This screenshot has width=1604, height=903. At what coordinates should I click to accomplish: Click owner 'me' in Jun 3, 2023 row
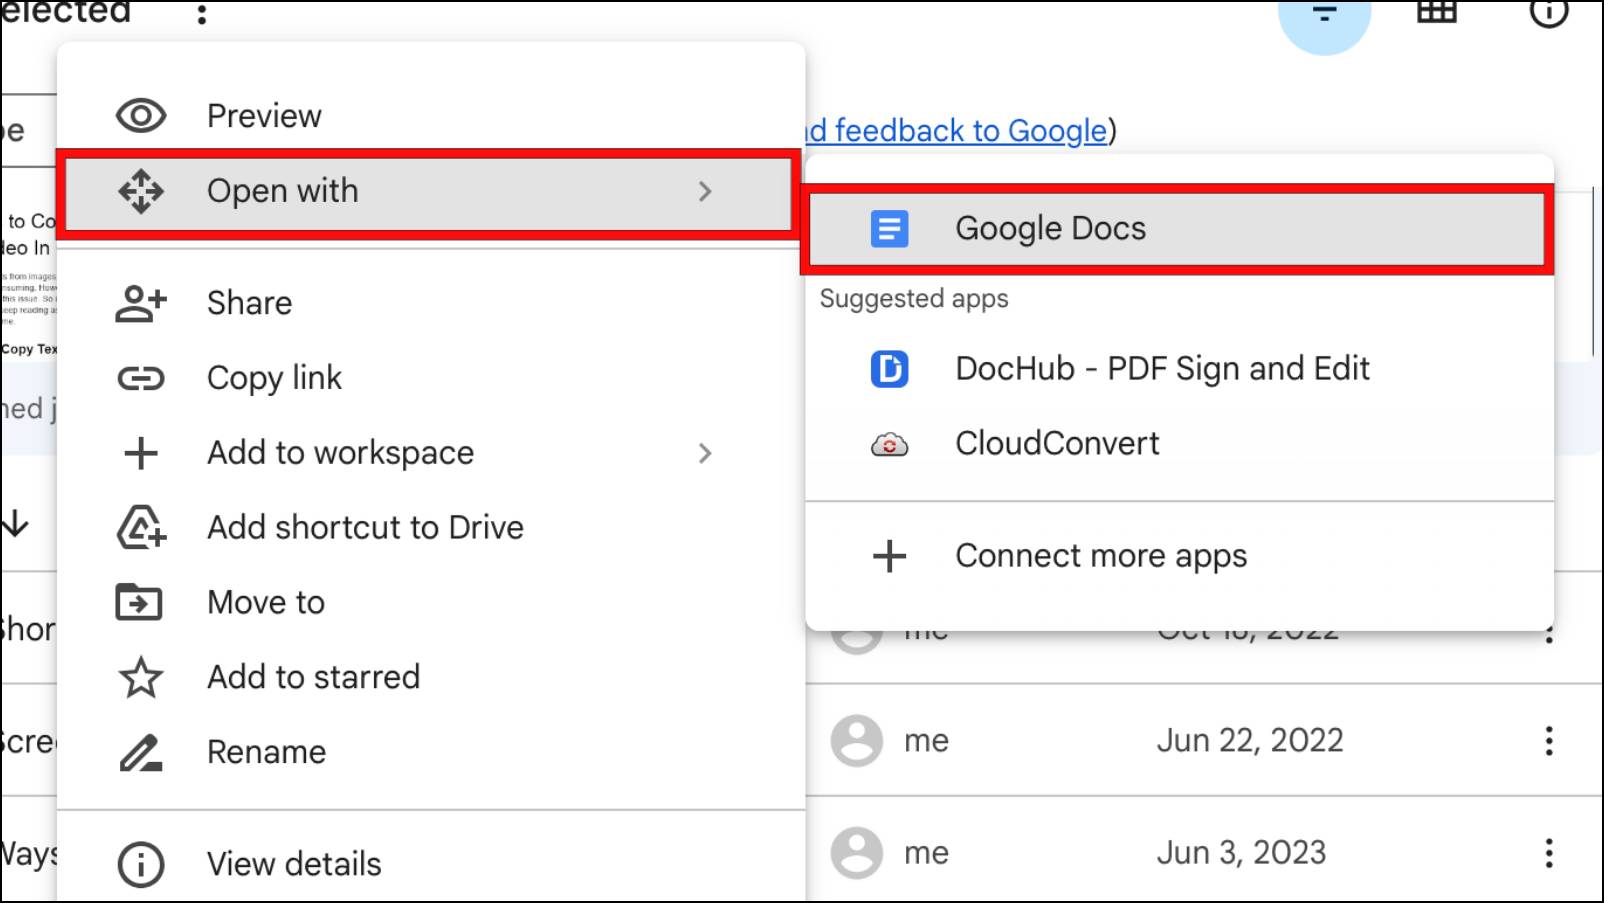pos(926,853)
